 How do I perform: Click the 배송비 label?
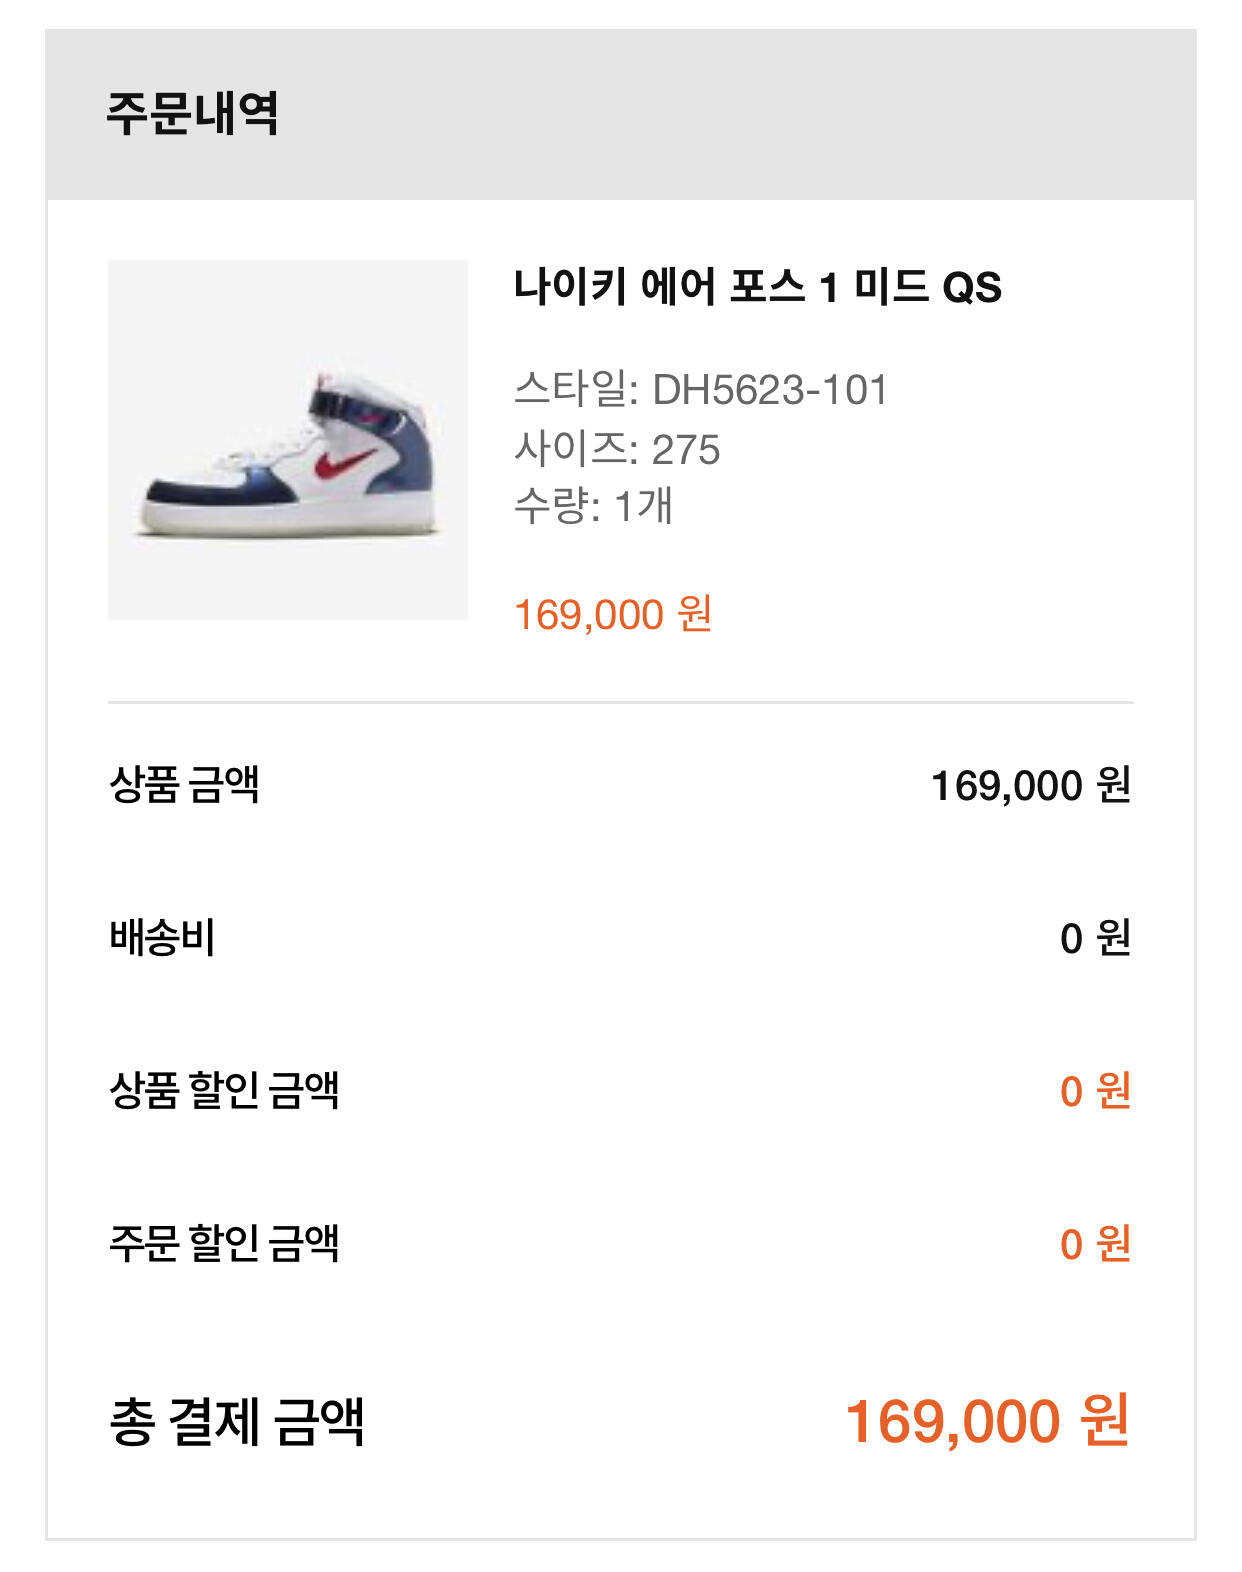[x=162, y=938]
